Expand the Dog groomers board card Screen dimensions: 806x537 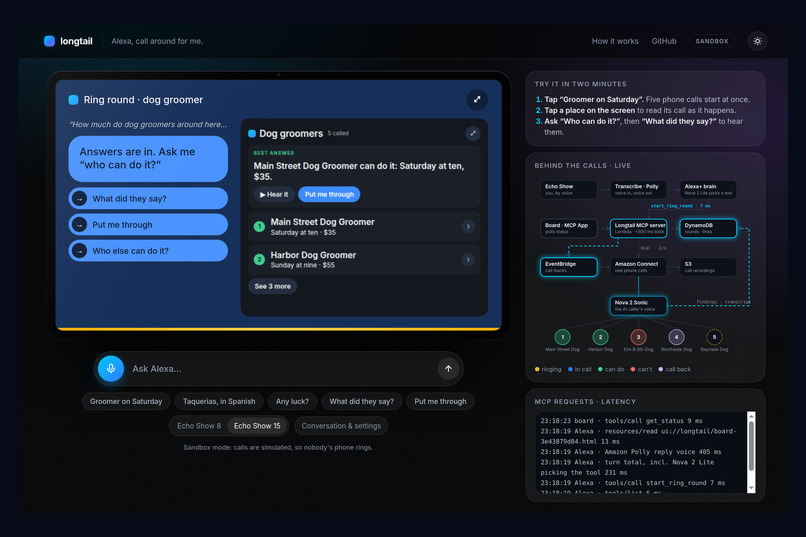click(473, 133)
